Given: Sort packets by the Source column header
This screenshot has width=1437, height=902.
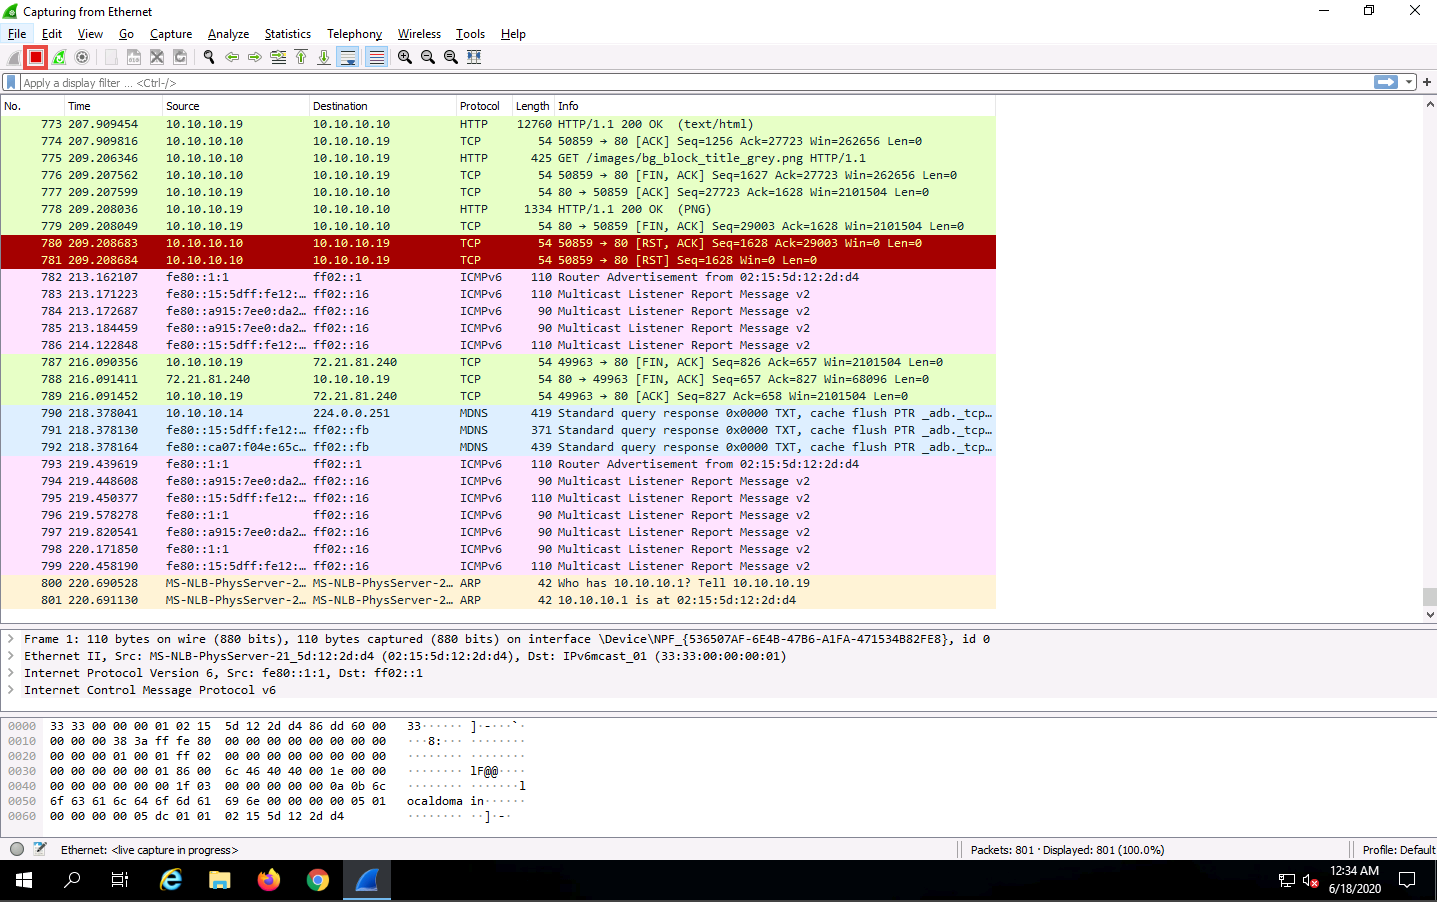Looking at the screenshot, I should click(x=235, y=106).
